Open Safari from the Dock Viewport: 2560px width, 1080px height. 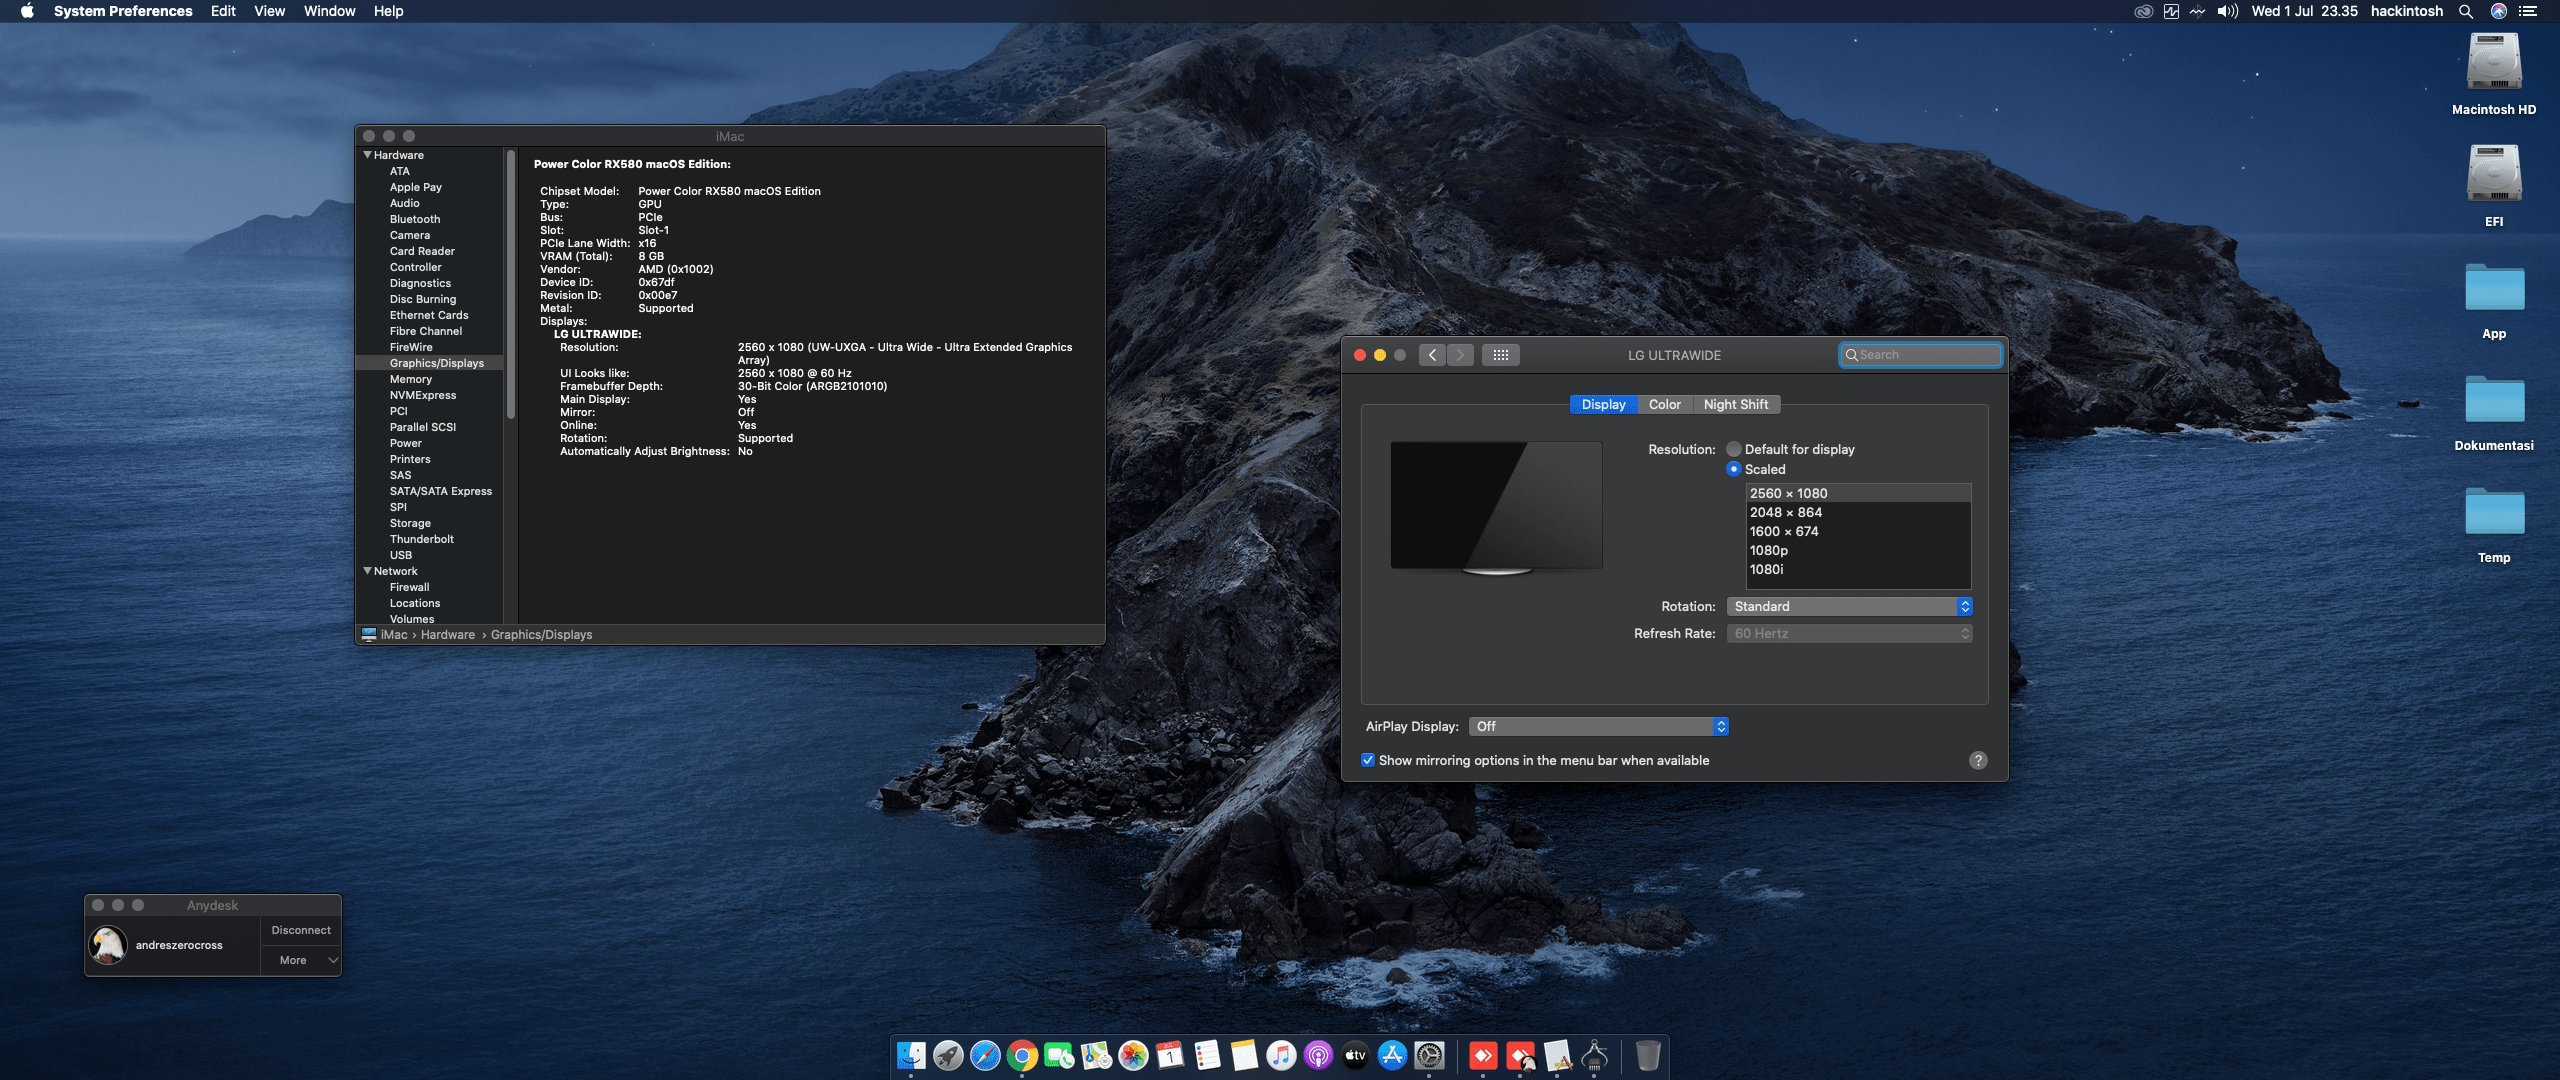click(985, 1056)
